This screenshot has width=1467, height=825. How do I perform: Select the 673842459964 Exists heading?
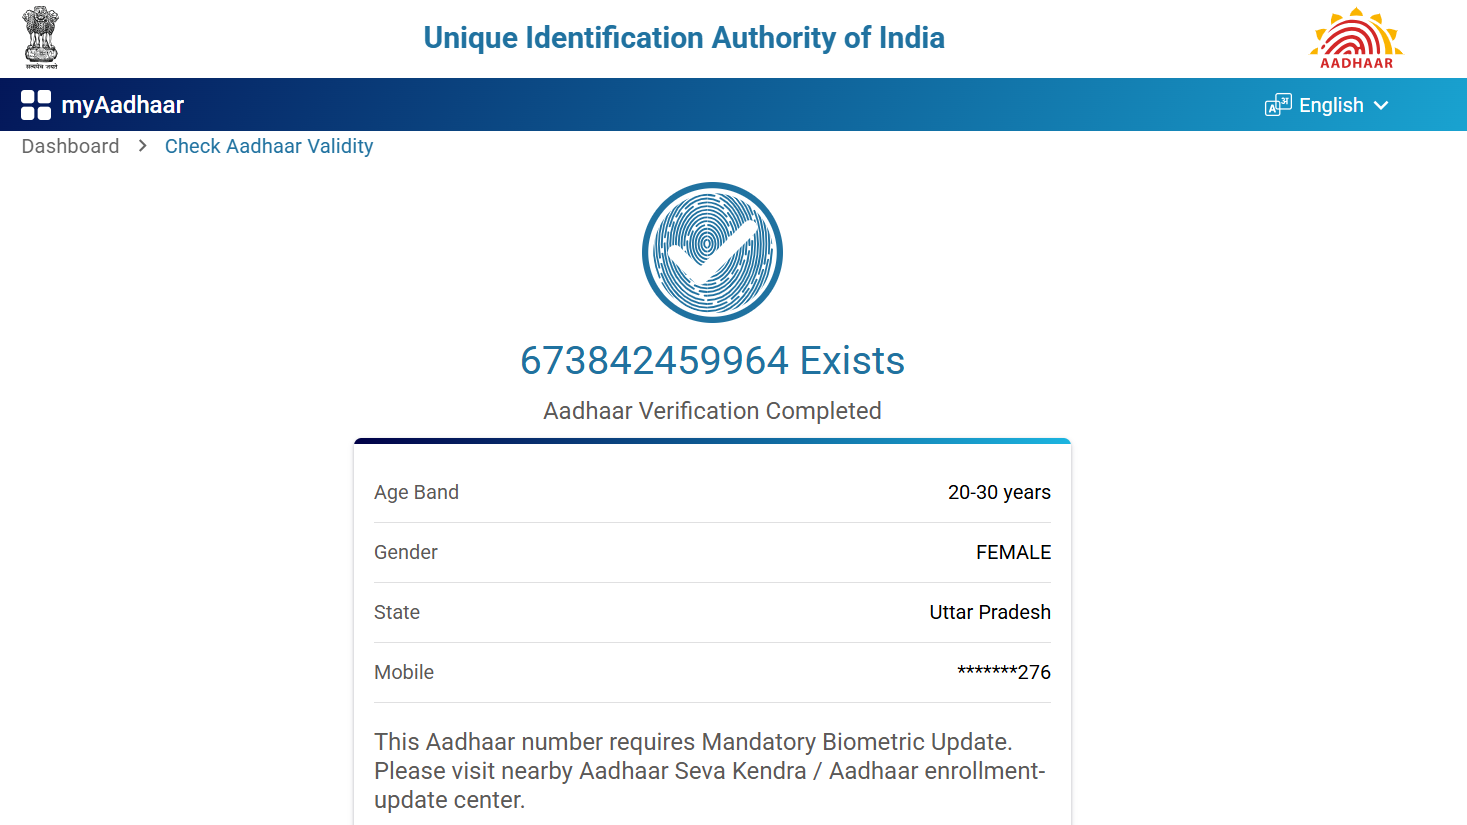pos(712,361)
